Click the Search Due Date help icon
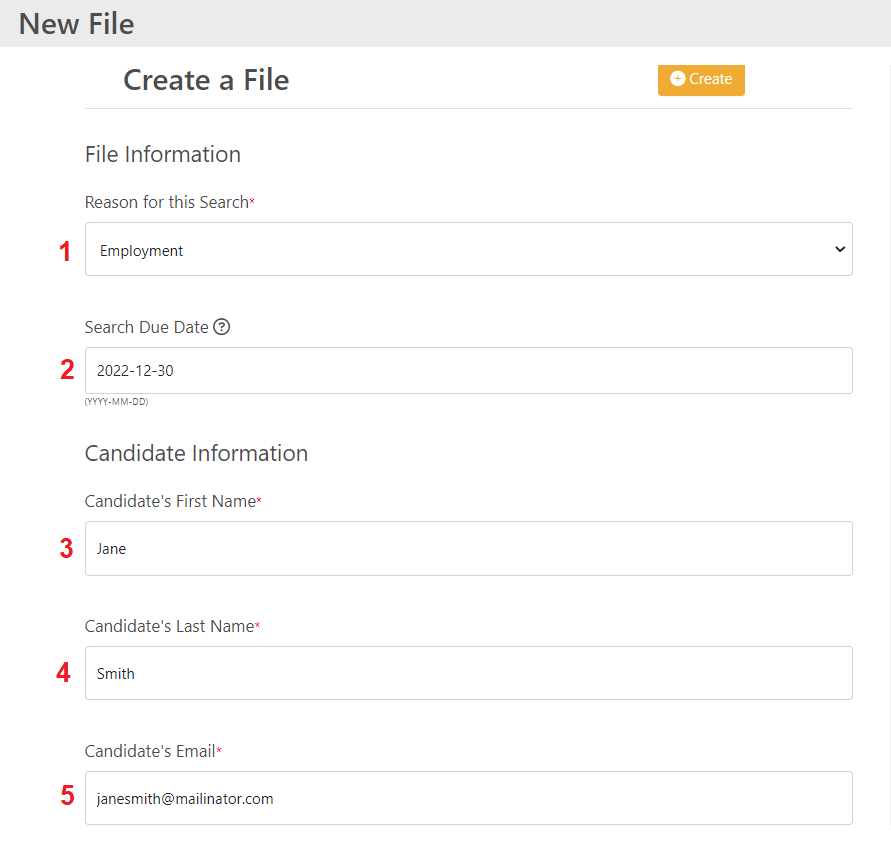This screenshot has height=847, width=891. pyautogui.click(x=222, y=327)
